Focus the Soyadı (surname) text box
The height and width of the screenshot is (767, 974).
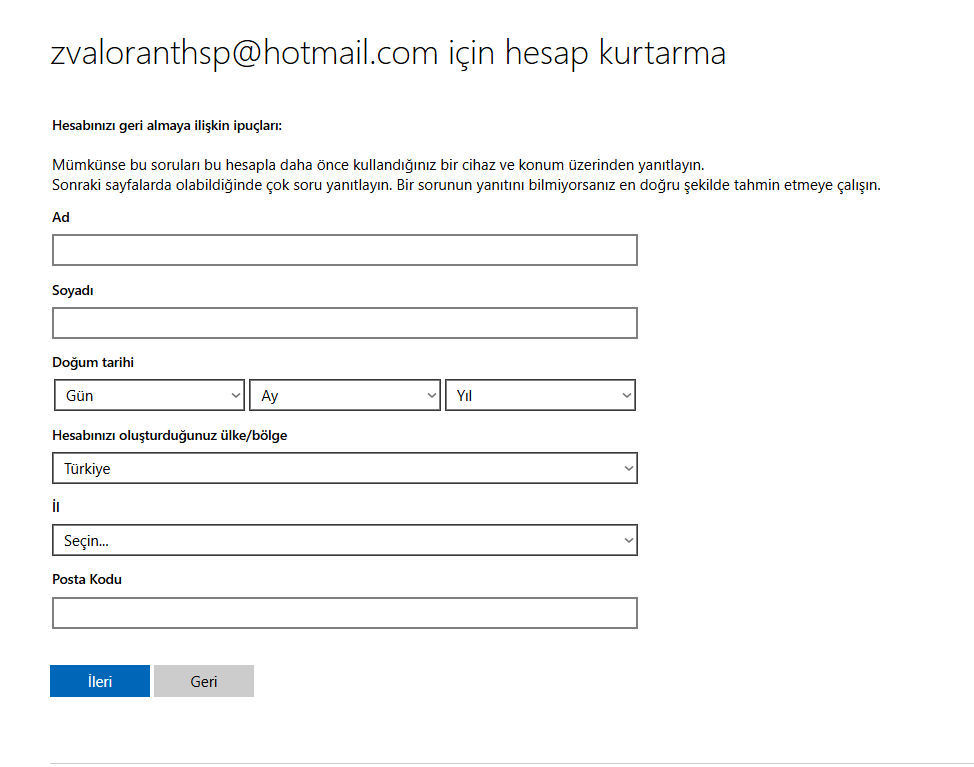(345, 323)
